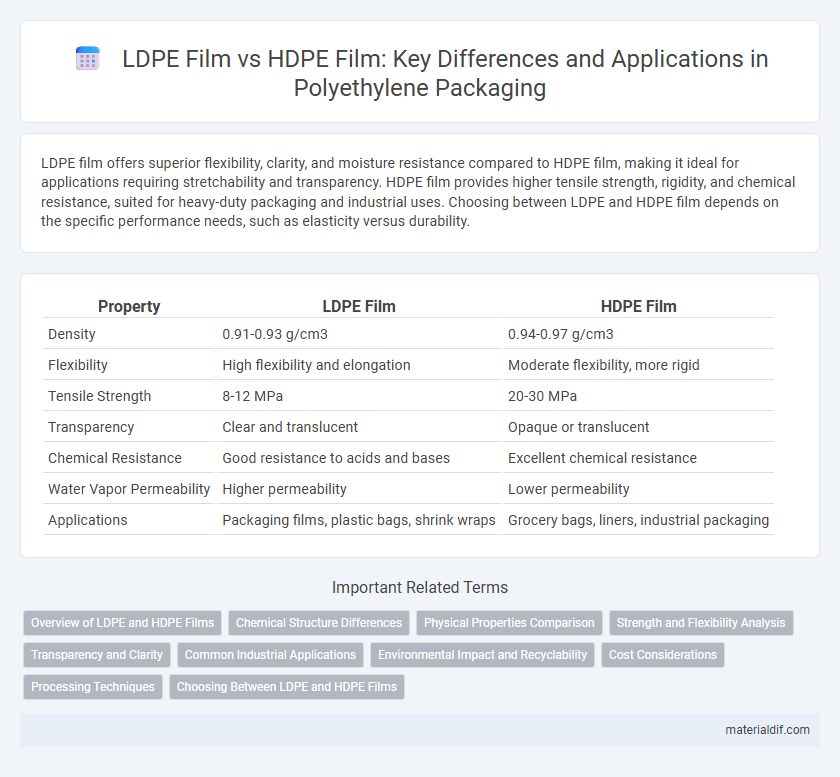Click the Transparency and Clarity tag

point(96,655)
